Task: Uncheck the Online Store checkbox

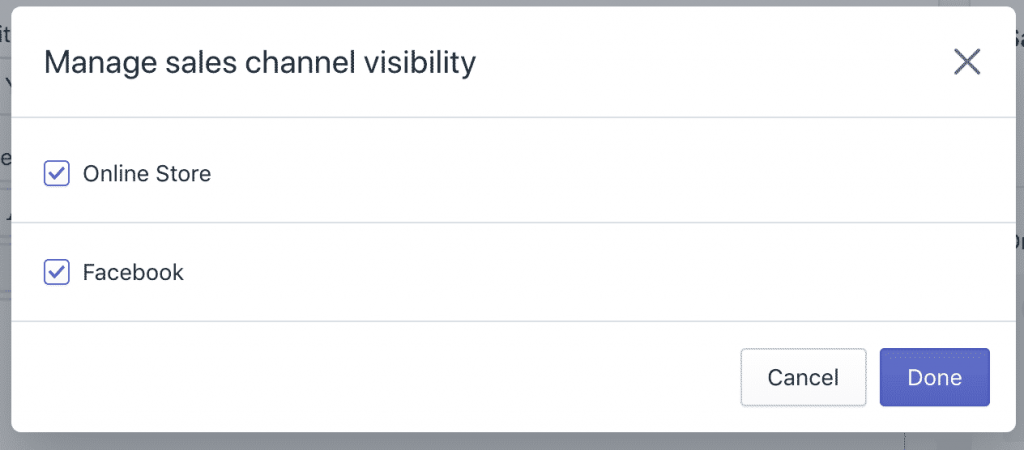Action: pos(57,174)
